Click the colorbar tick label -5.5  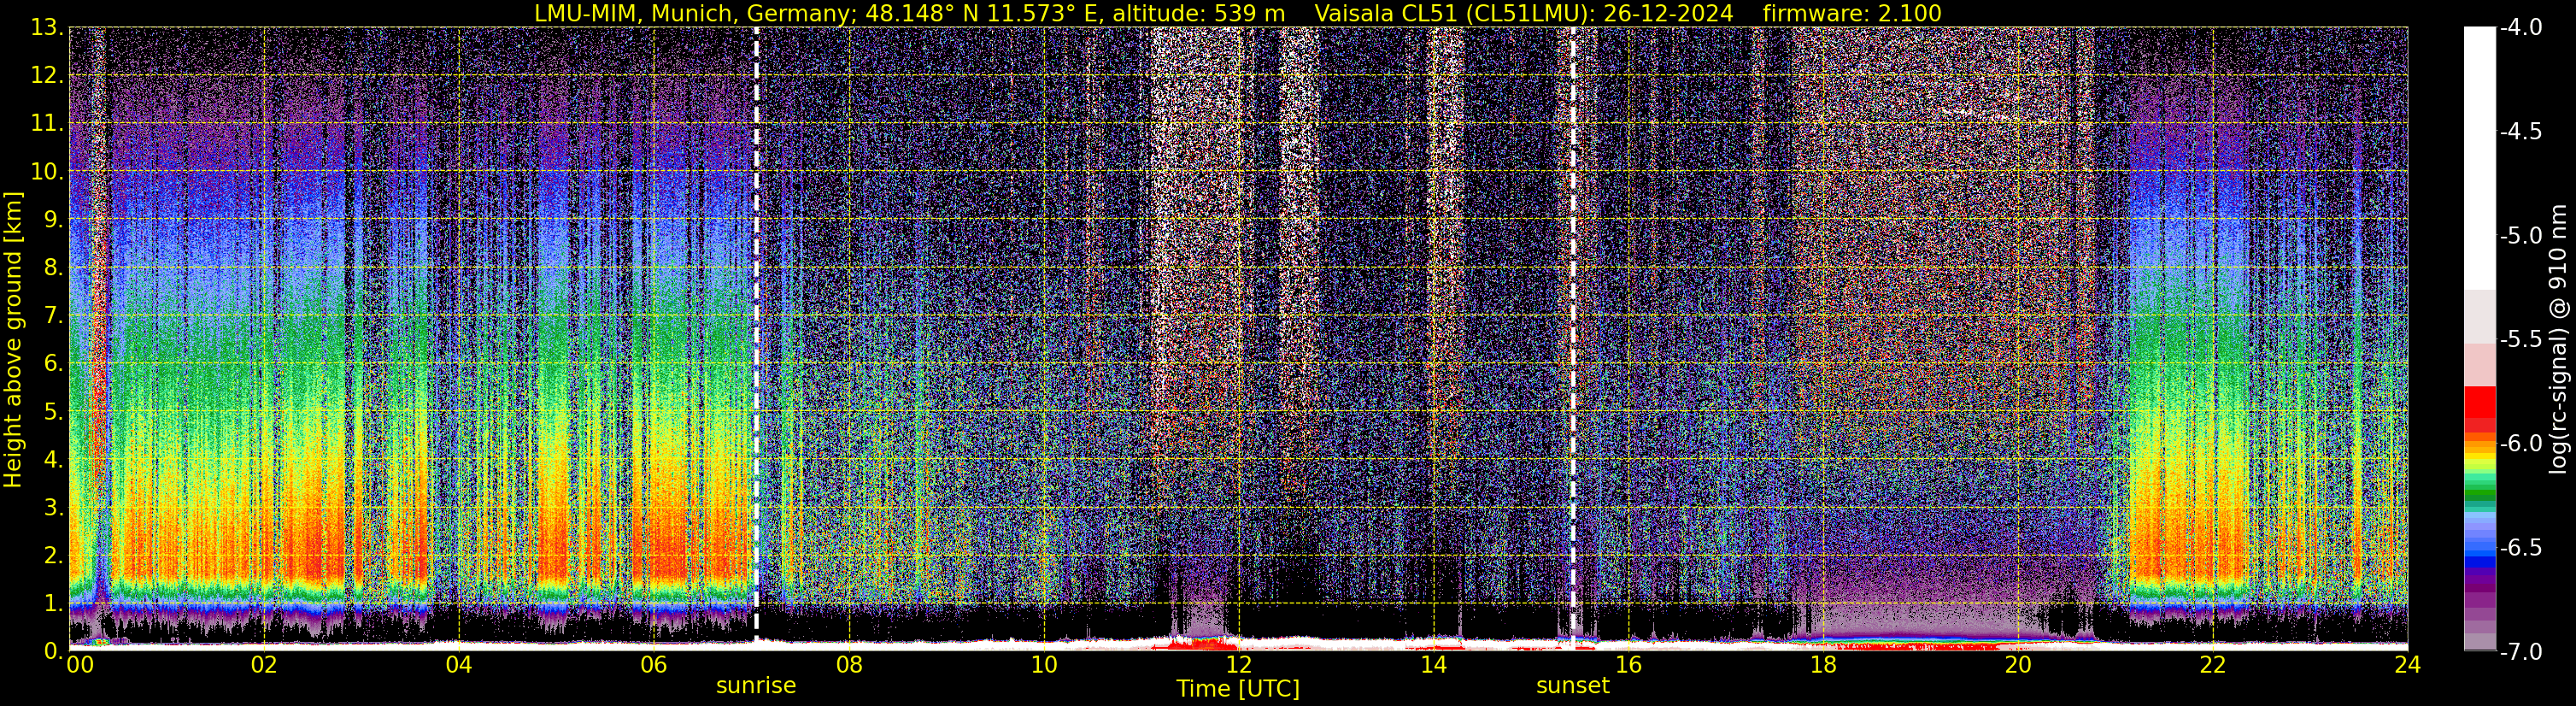click(2521, 339)
